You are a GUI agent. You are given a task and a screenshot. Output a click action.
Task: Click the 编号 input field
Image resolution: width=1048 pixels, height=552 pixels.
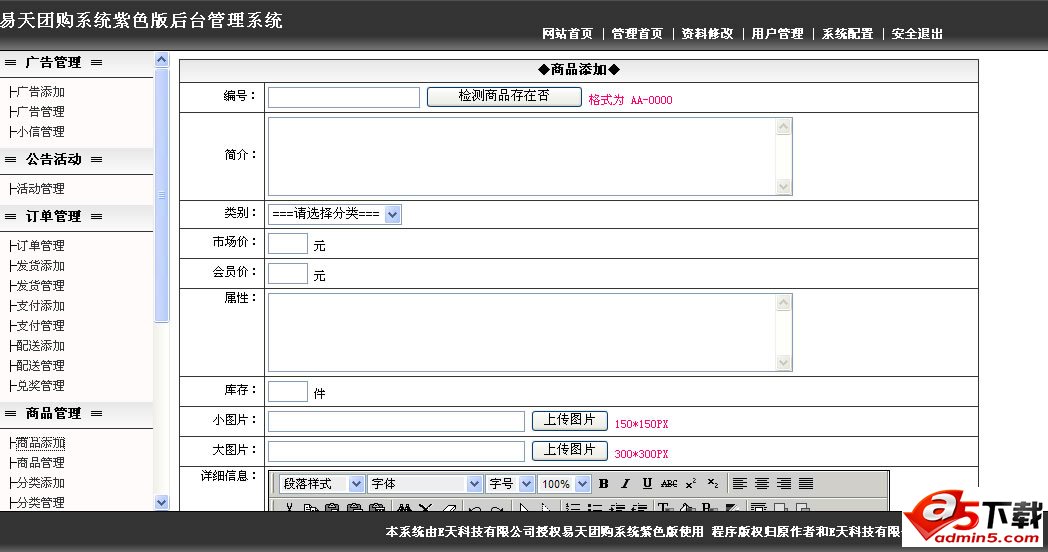click(x=343, y=97)
